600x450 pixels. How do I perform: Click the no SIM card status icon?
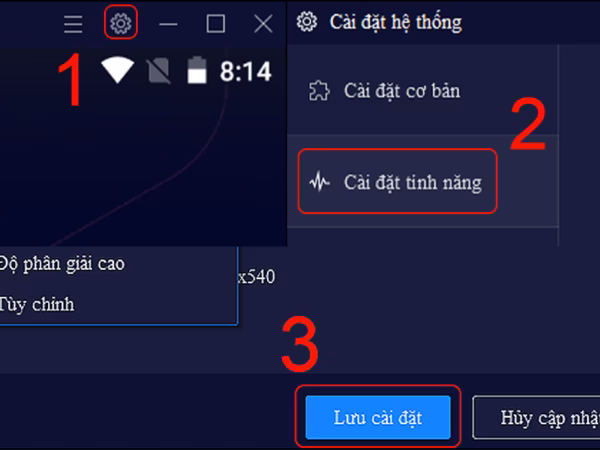click(158, 71)
